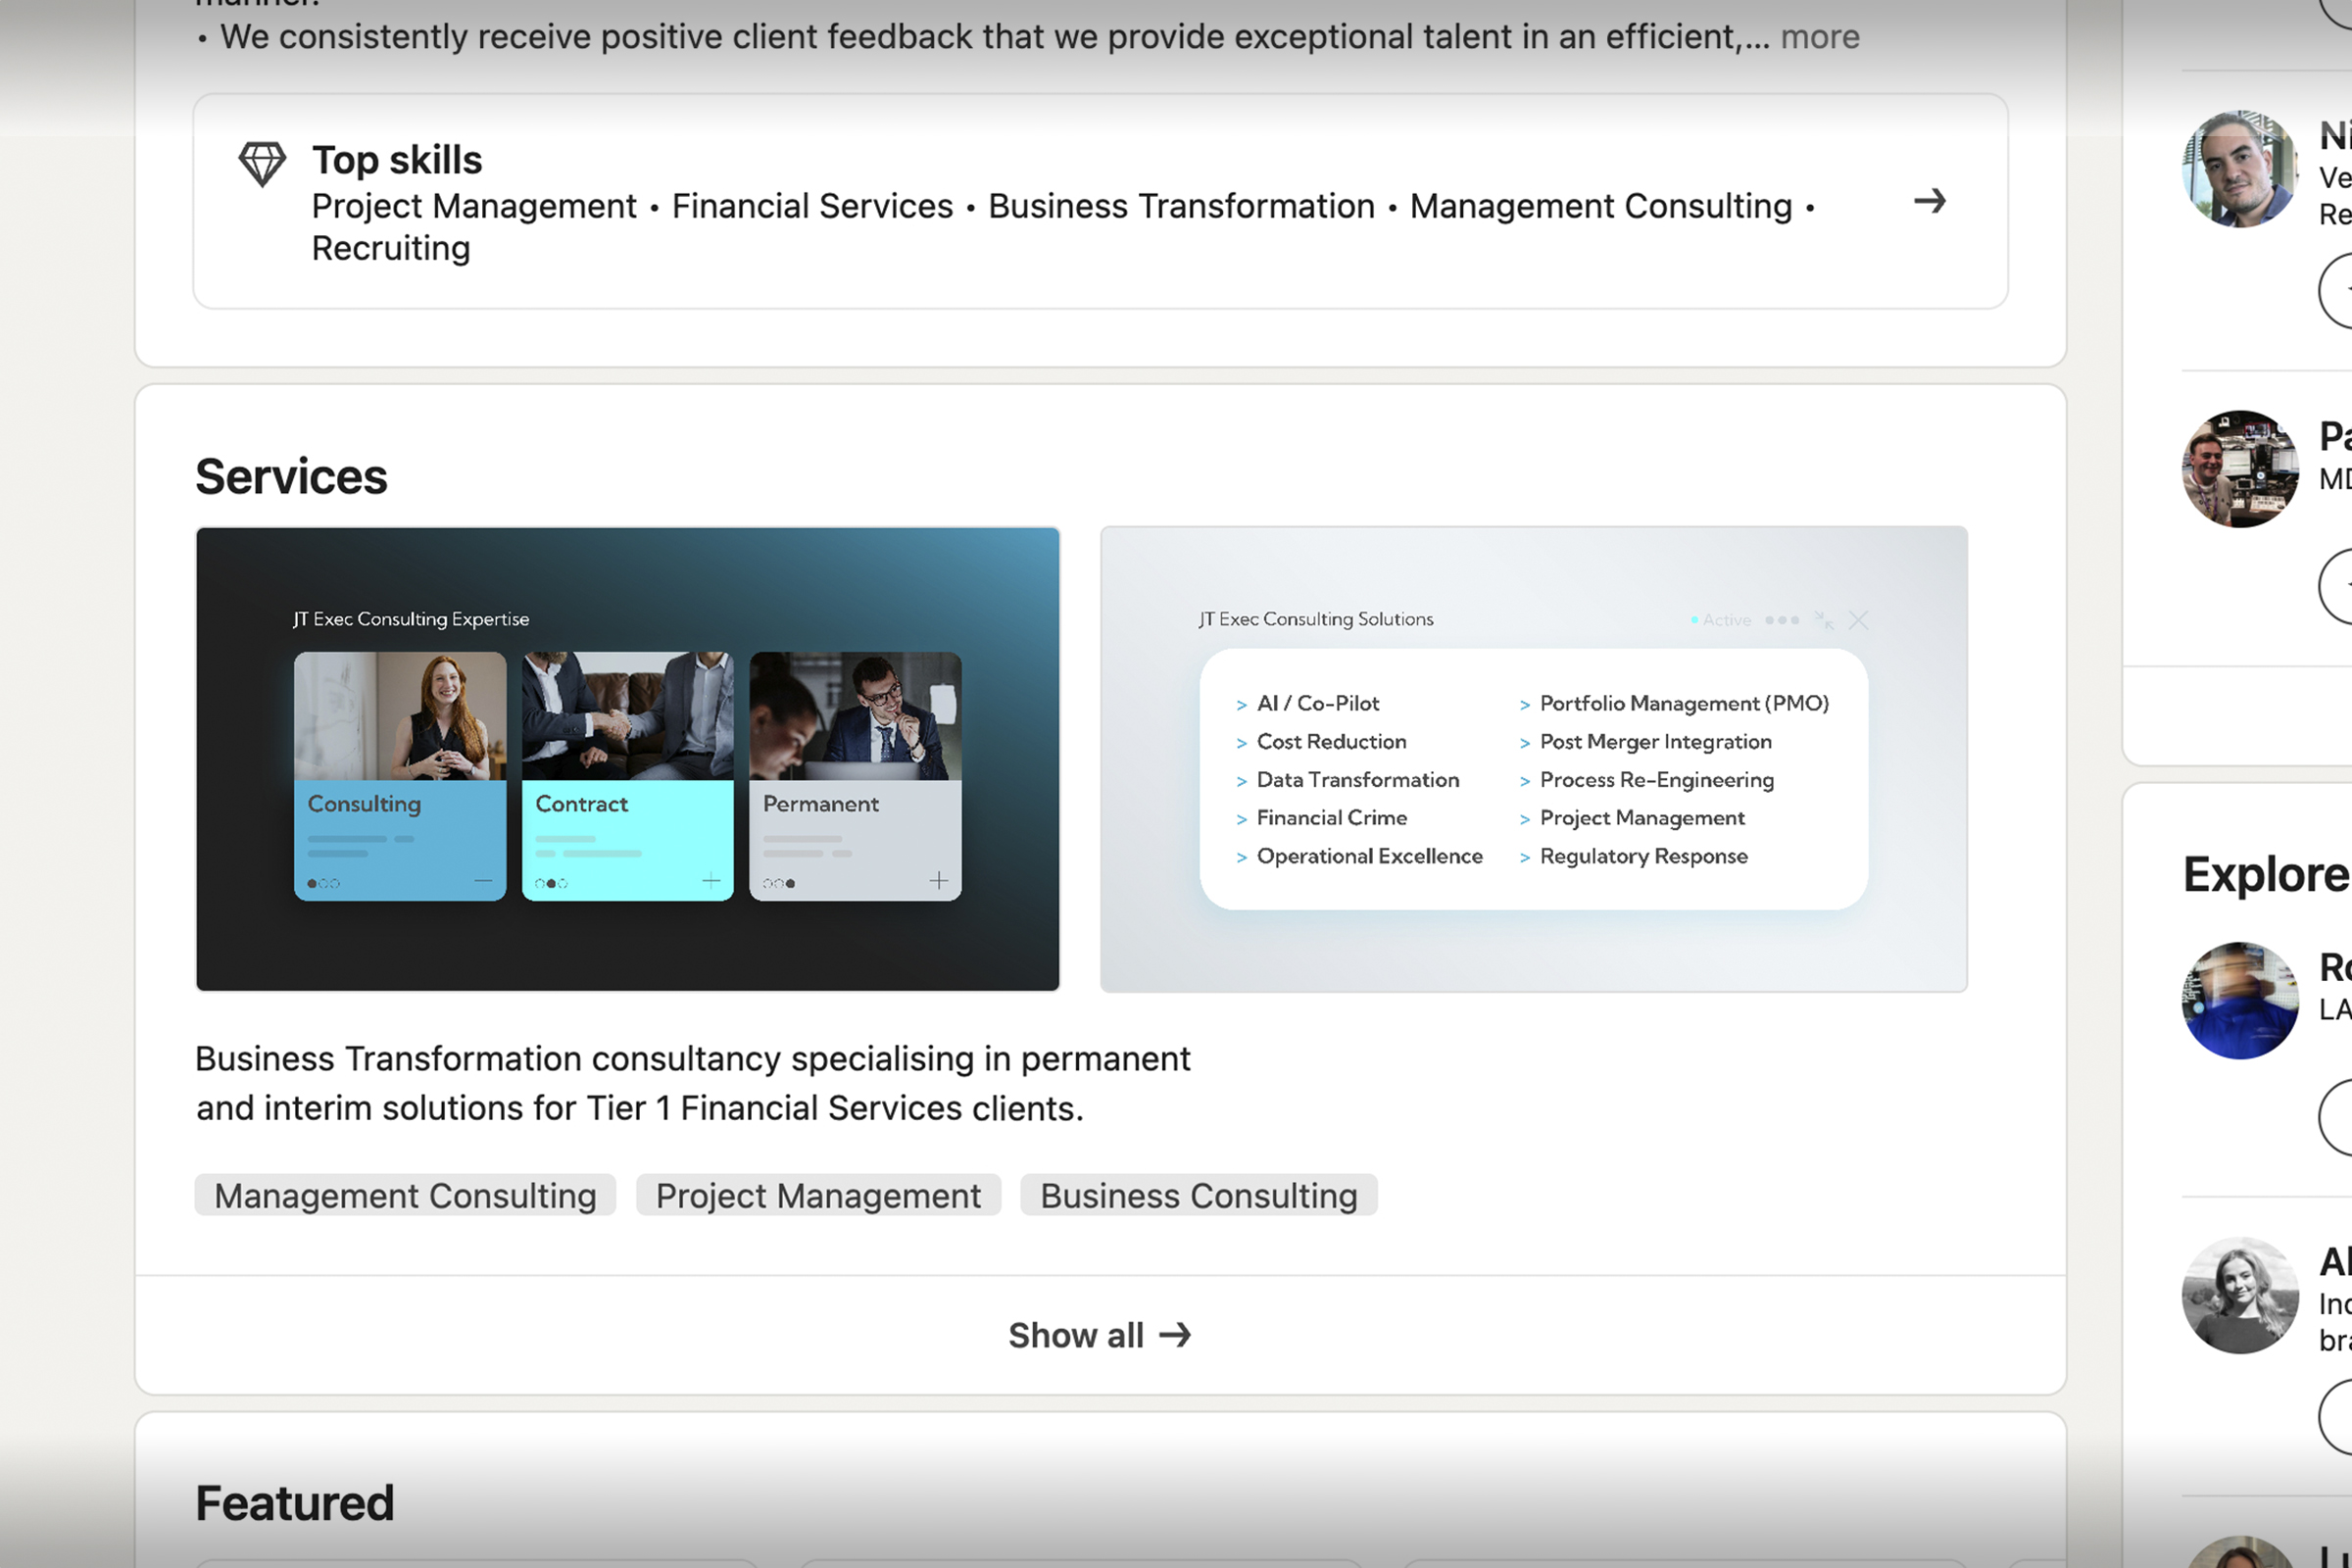Screen dimensions: 2352x1568
Task: Click the X icon in Solutions image
Action: click(1858, 620)
